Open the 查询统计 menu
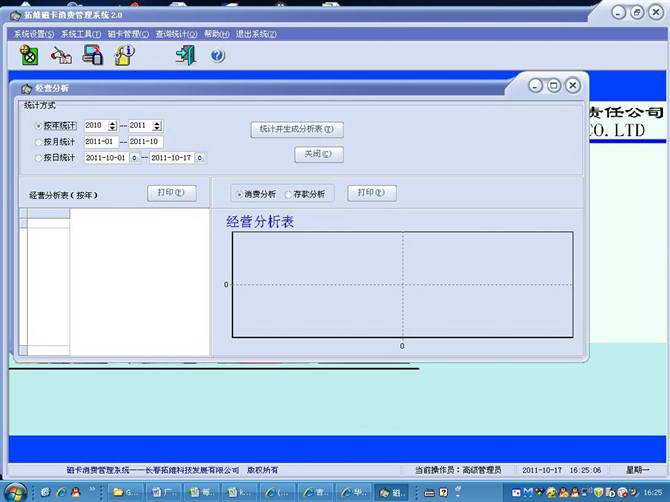 [176, 34]
